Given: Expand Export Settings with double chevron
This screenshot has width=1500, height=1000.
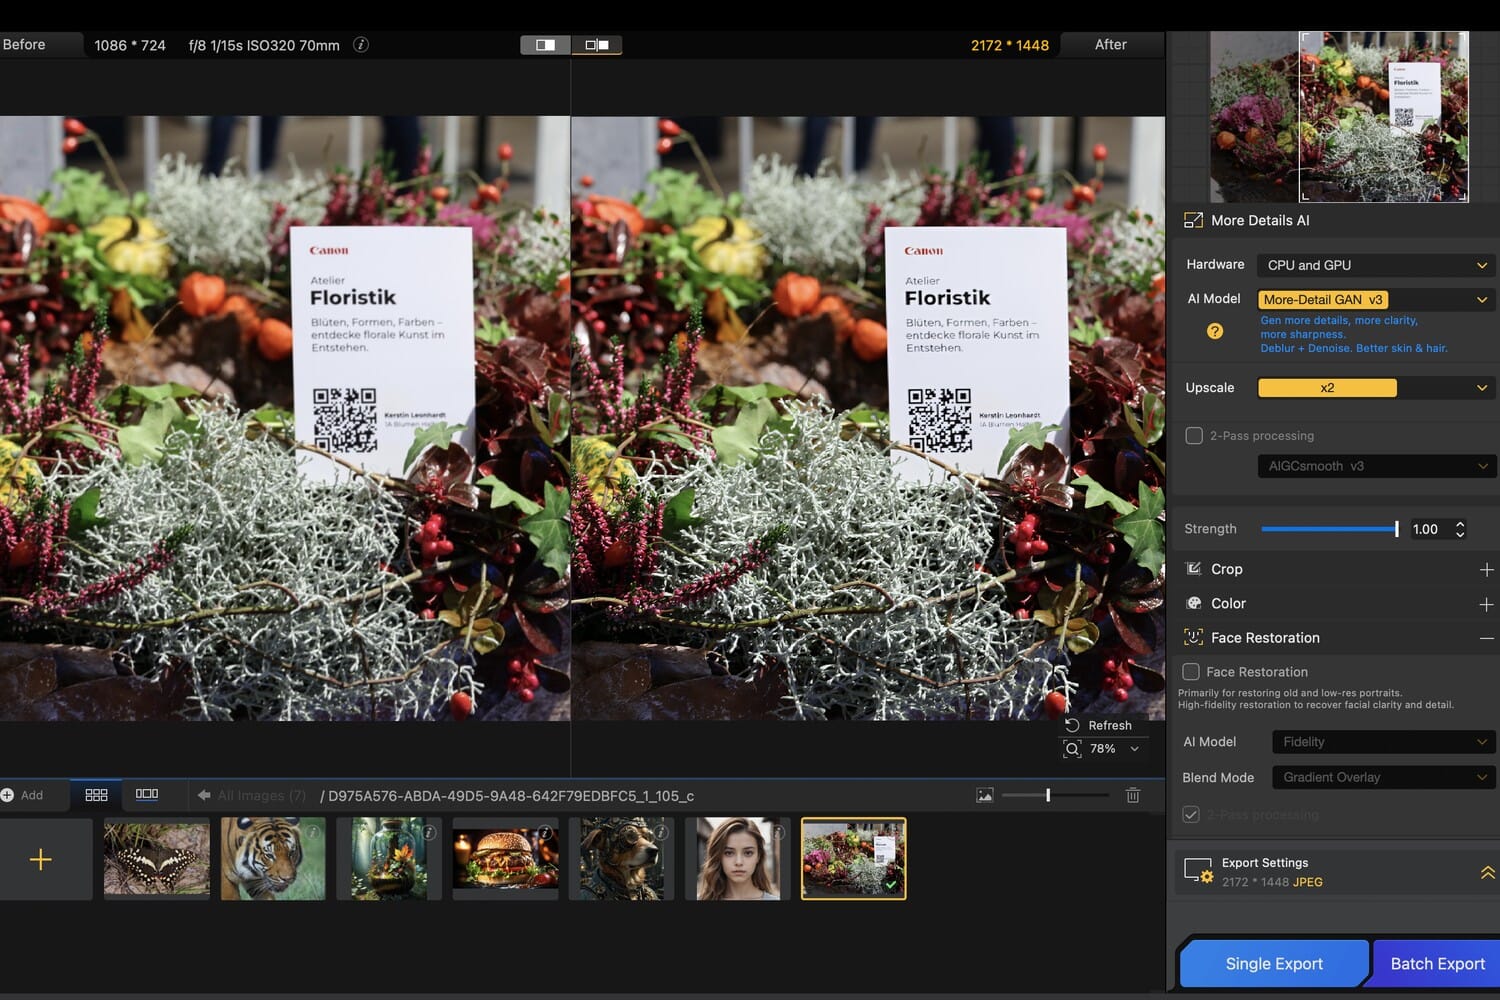Looking at the screenshot, I should [1488, 872].
